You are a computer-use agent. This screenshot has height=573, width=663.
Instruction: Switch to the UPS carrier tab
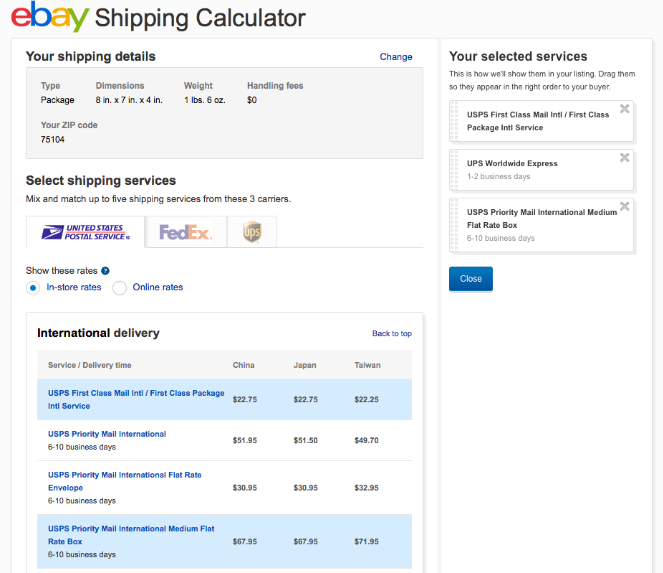251,233
